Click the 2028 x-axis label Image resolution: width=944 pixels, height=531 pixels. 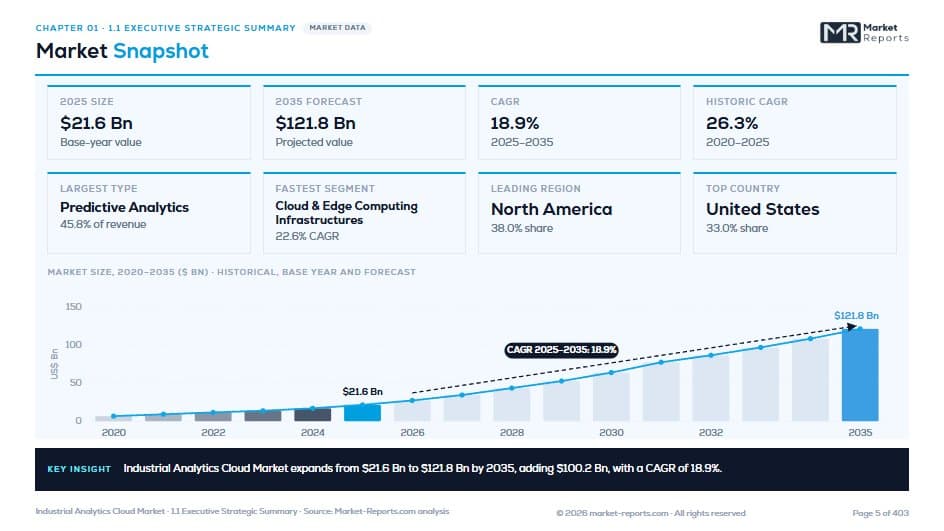[x=512, y=432]
